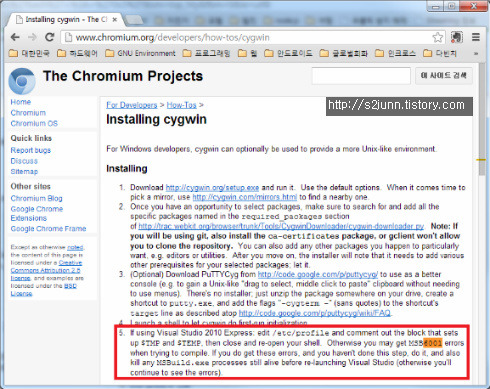490x389 pixels.
Task: Open the Chromium OS sidebar link
Action: coord(34,123)
